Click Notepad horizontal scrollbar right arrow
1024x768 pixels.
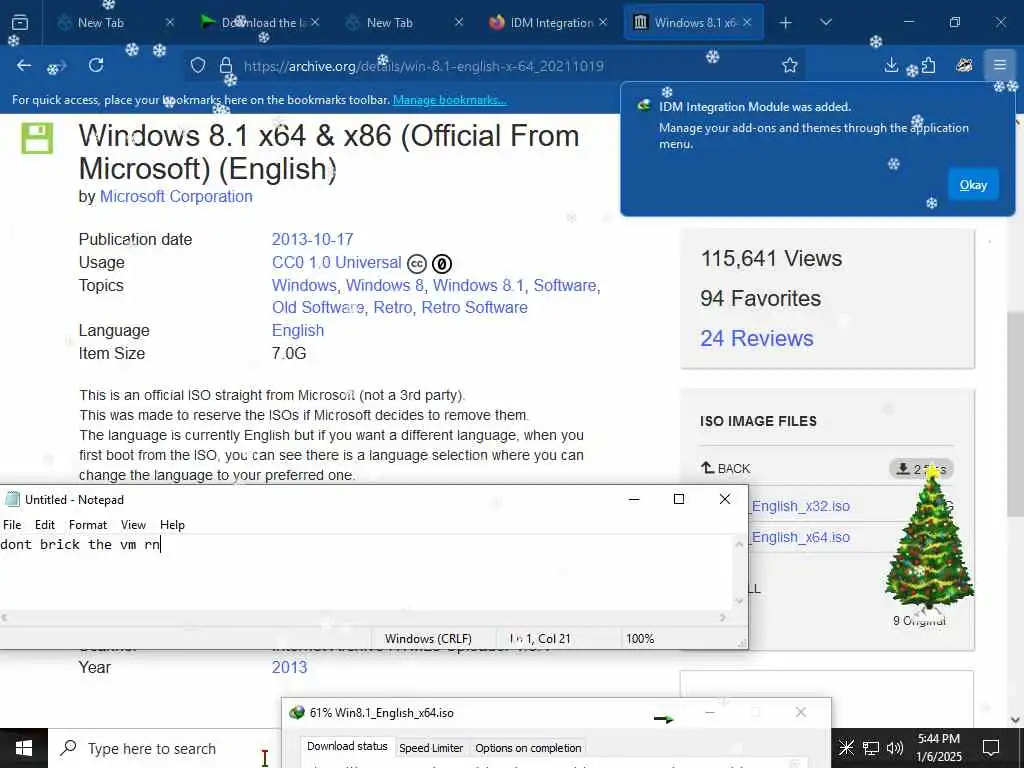pyautogui.click(x=723, y=617)
